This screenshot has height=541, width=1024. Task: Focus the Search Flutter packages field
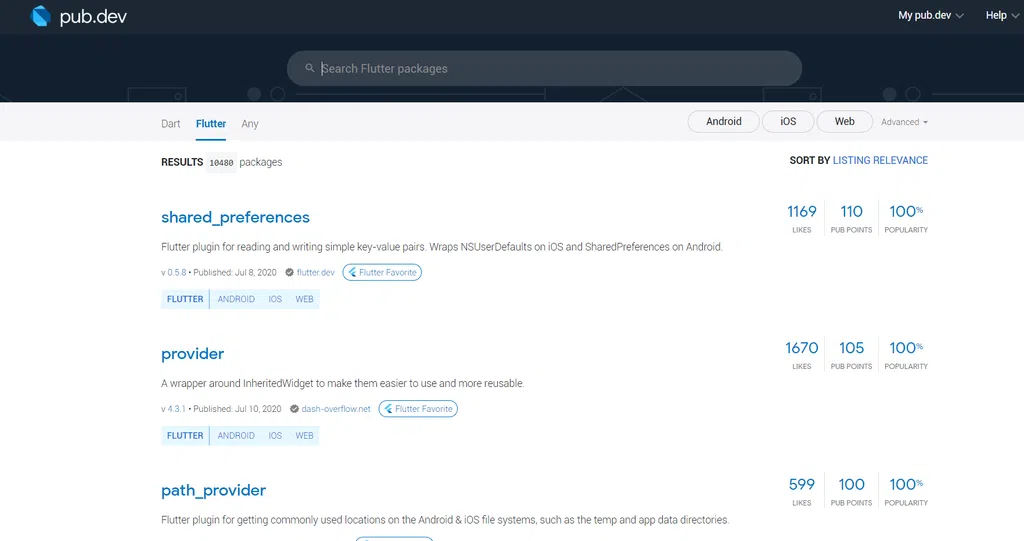pos(544,69)
